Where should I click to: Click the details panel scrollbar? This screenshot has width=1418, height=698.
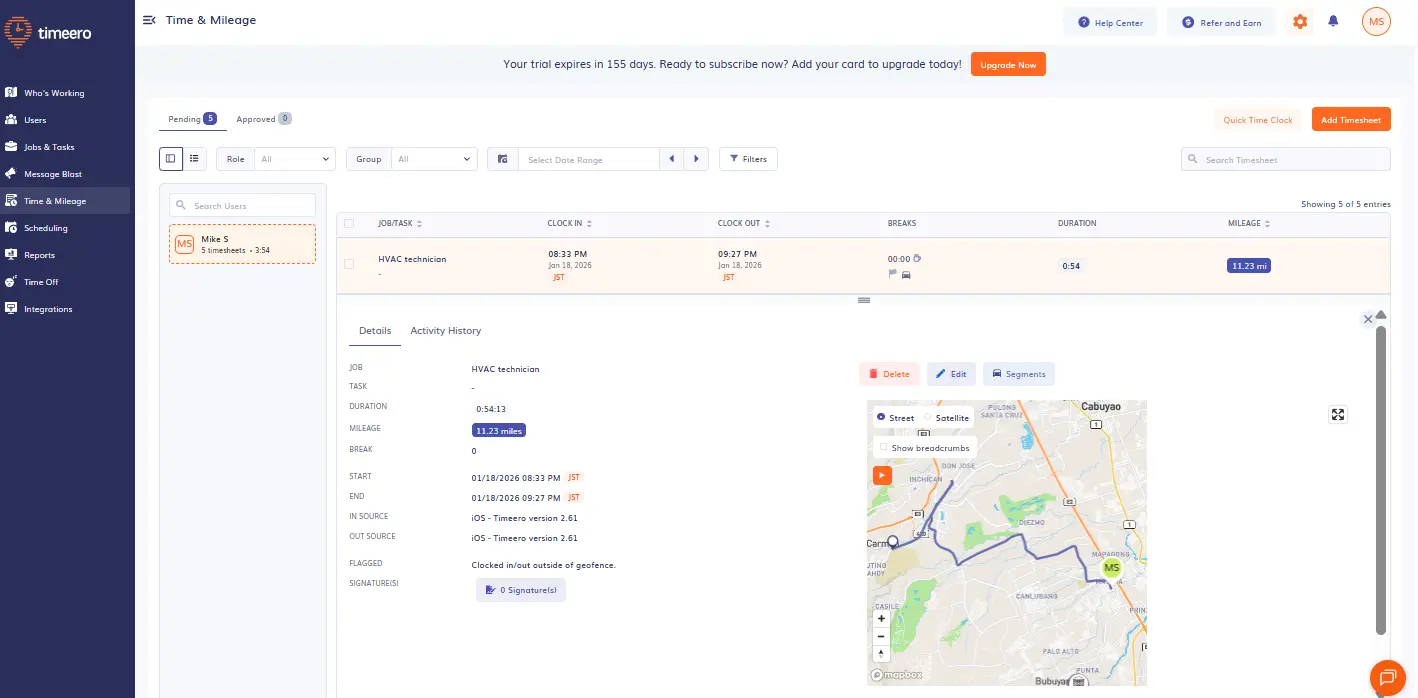[x=1381, y=480]
